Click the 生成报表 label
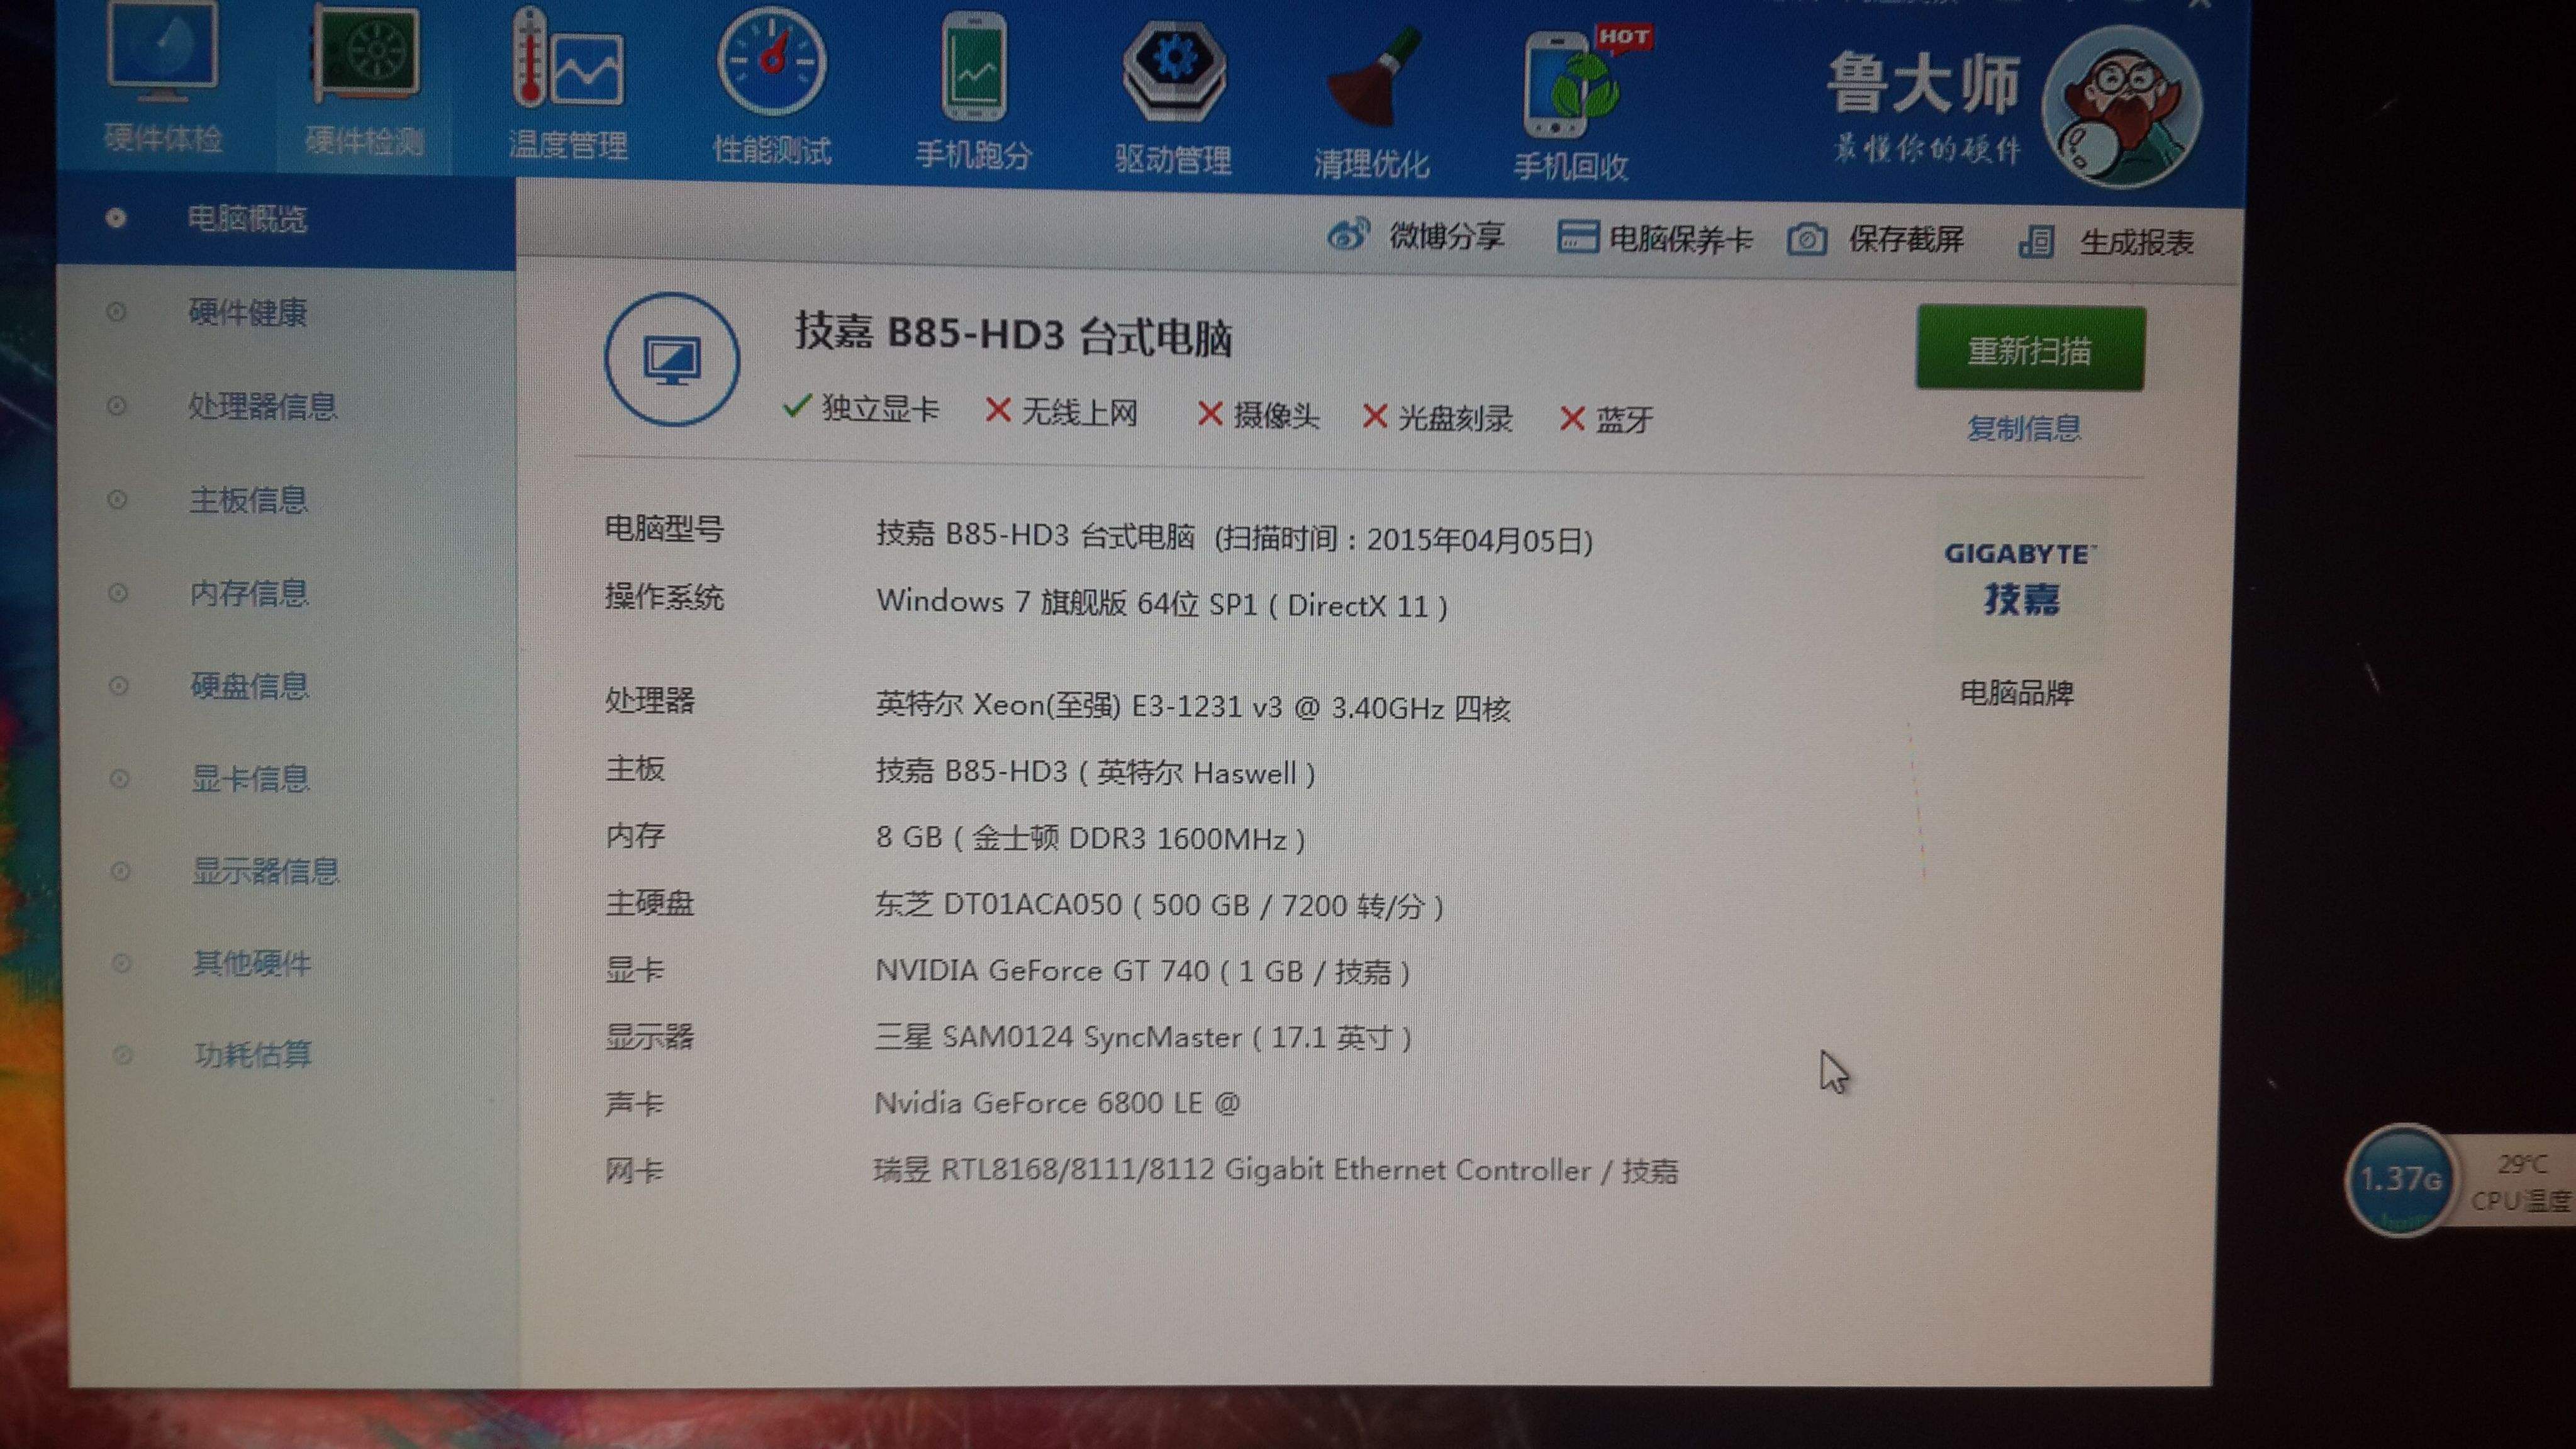The height and width of the screenshot is (1449, 2576). pyautogui.click(x=2136, y=243)
